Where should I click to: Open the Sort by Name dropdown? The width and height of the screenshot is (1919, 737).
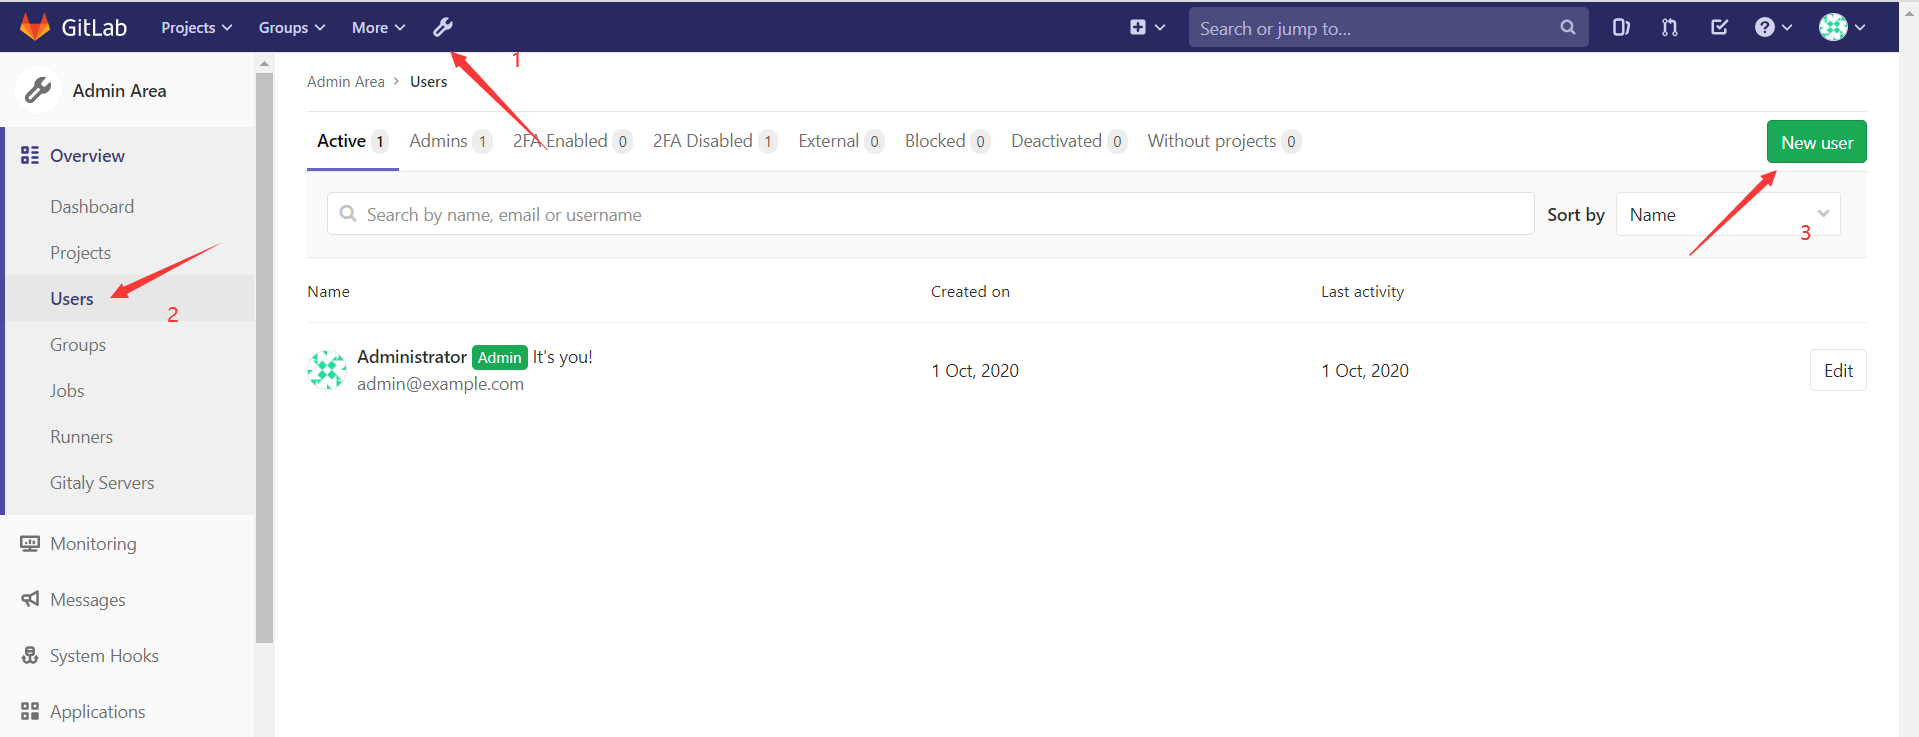pyautogui.click(x=1727, y=214)
